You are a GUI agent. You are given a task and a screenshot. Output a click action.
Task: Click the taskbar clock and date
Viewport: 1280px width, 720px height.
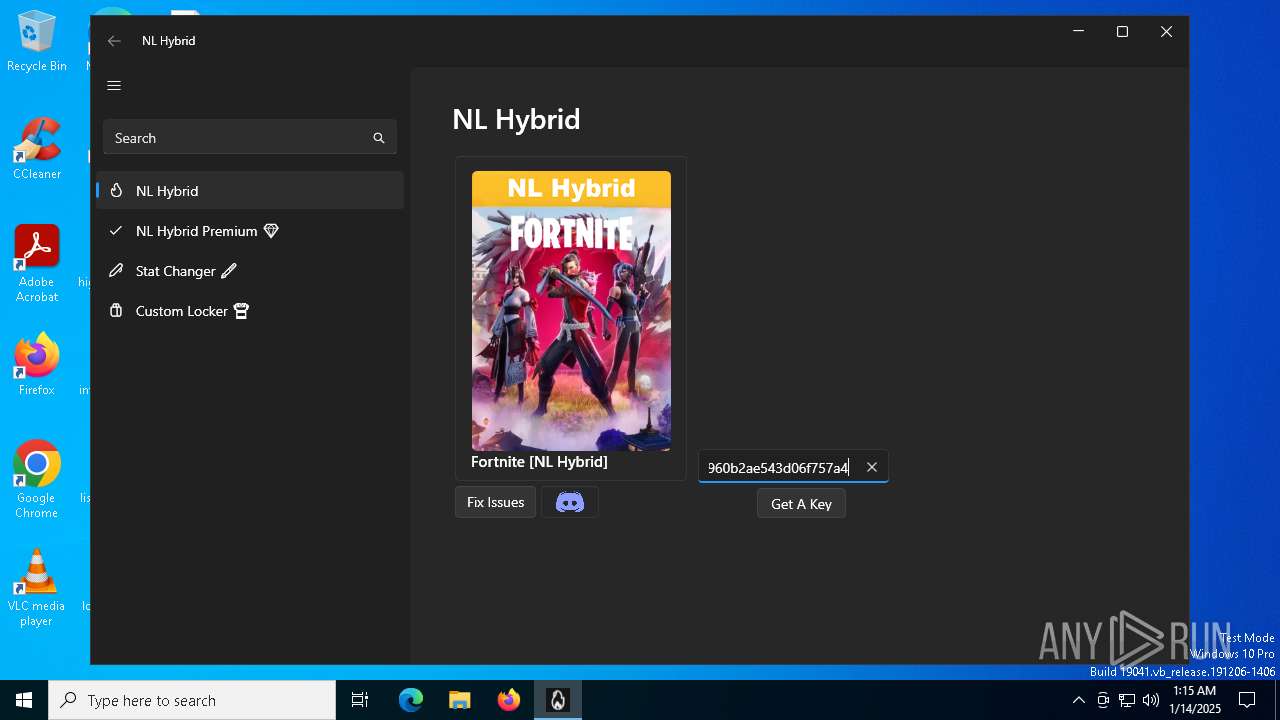point(1195,700)
